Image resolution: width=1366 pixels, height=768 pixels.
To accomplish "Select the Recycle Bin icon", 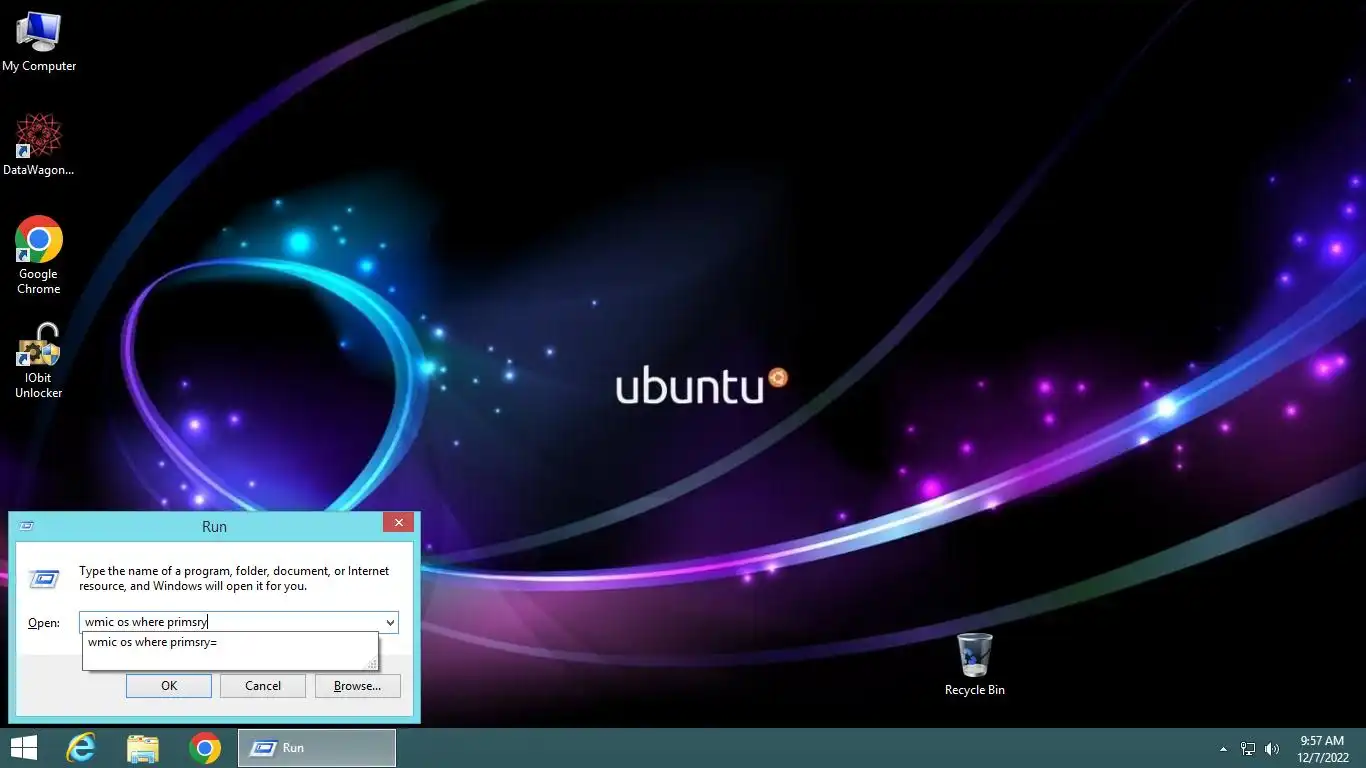I will tap(974, 665).
